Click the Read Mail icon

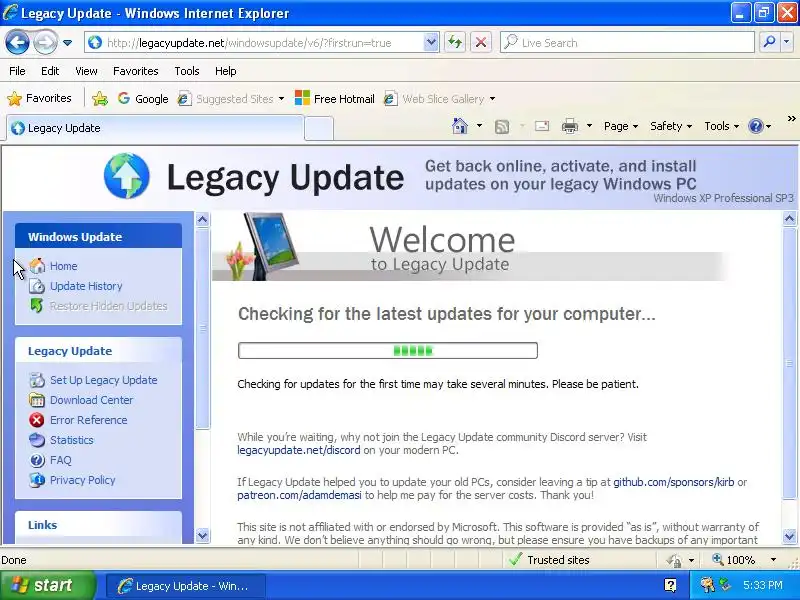point(541,126)
